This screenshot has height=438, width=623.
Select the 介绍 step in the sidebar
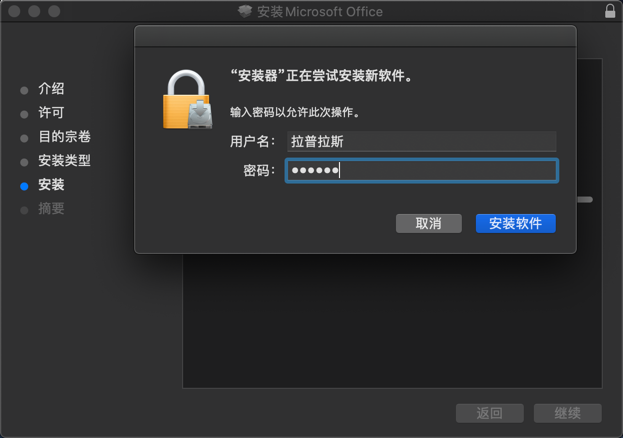coord(51,89)
